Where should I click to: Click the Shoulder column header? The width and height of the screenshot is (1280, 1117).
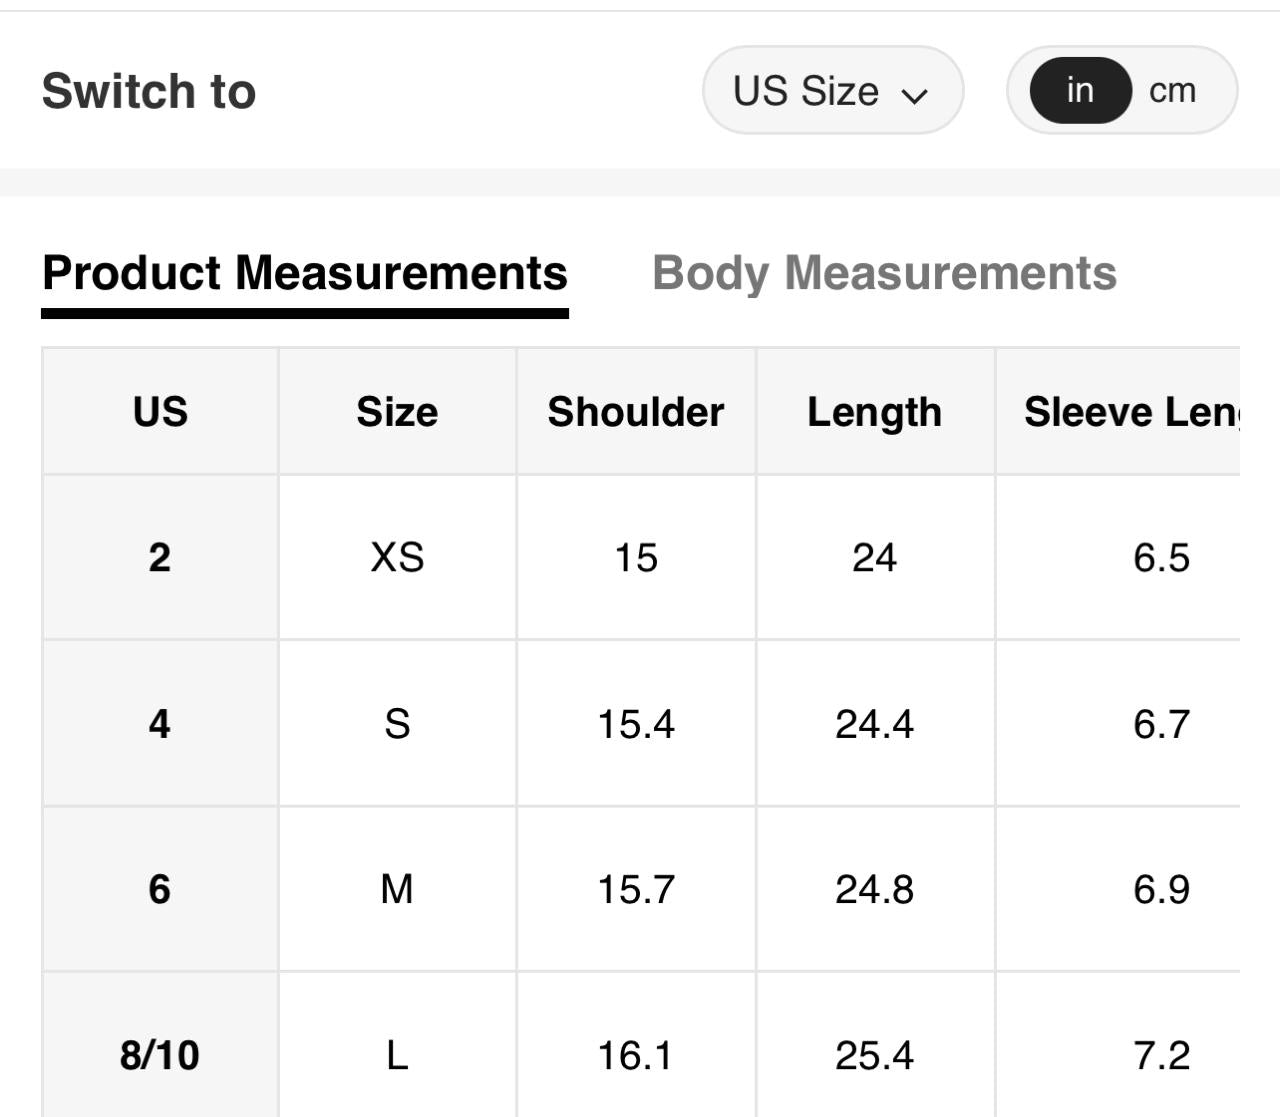(636, 412)
